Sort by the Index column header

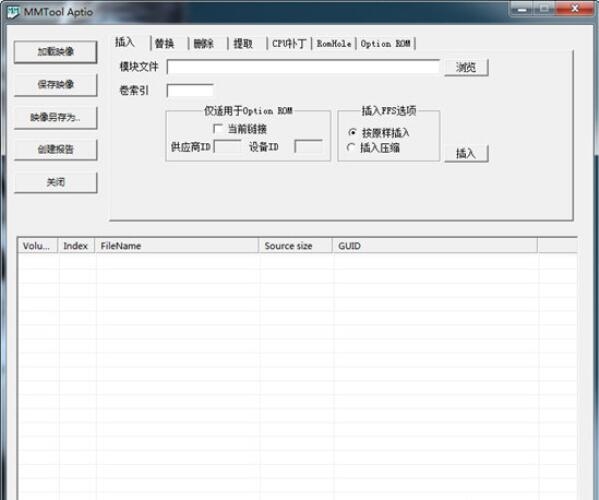click(76, 246)
